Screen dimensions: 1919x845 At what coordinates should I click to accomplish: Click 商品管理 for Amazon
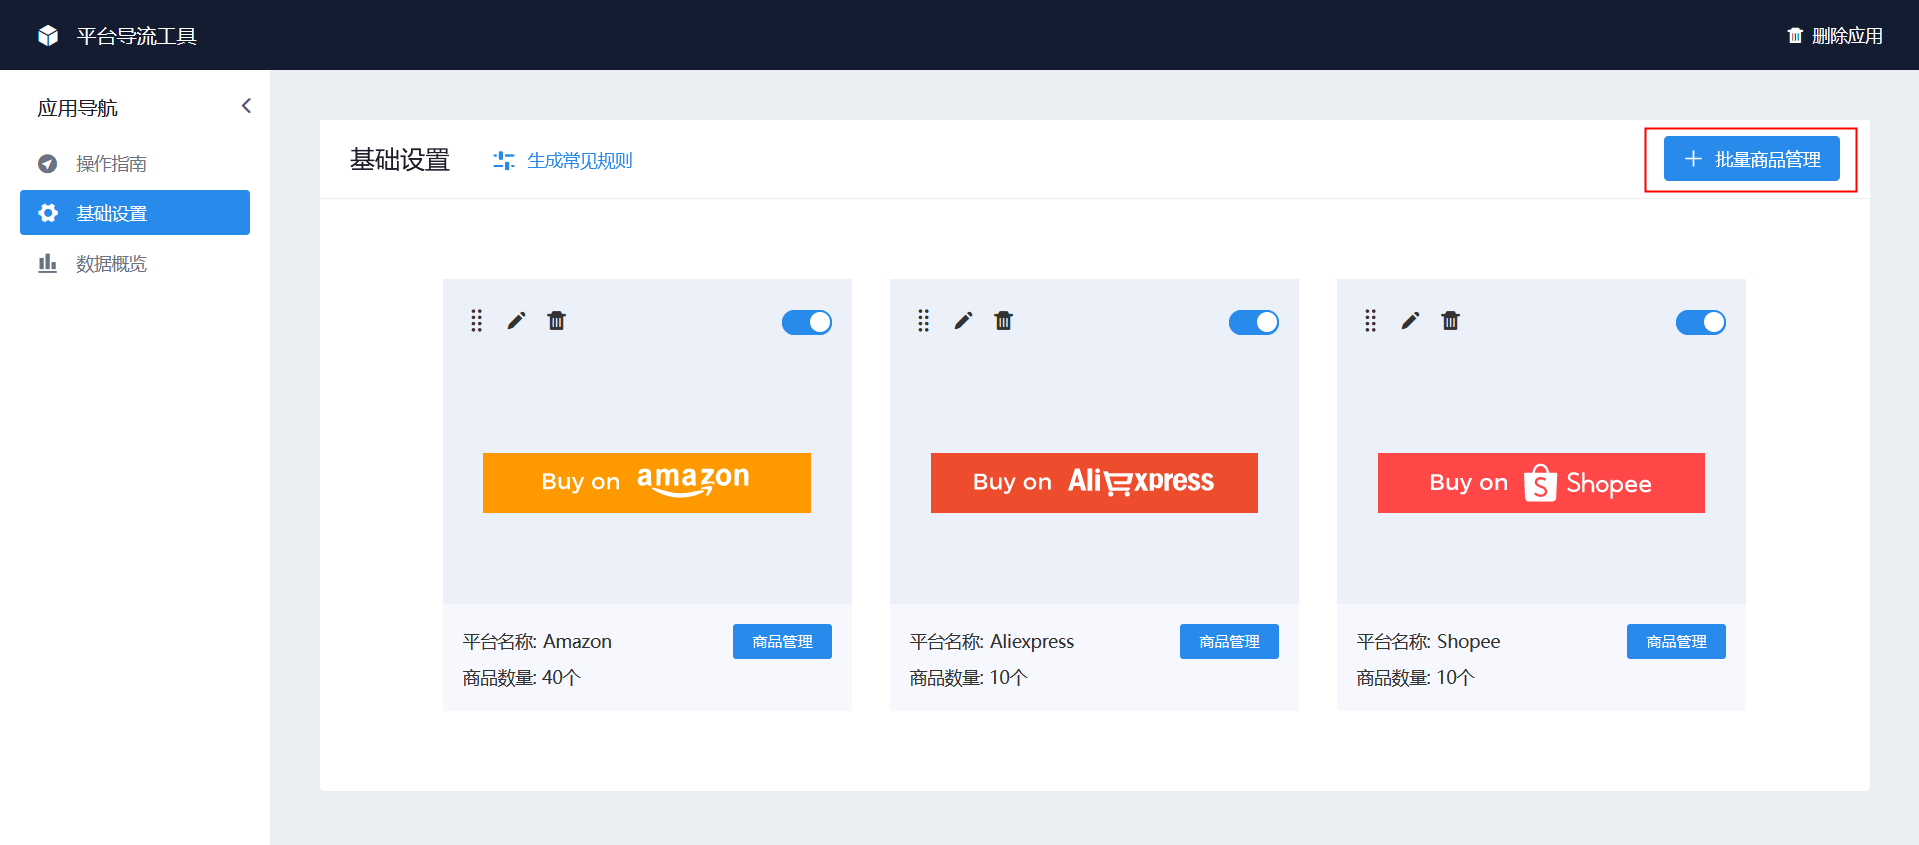point(782,642)
